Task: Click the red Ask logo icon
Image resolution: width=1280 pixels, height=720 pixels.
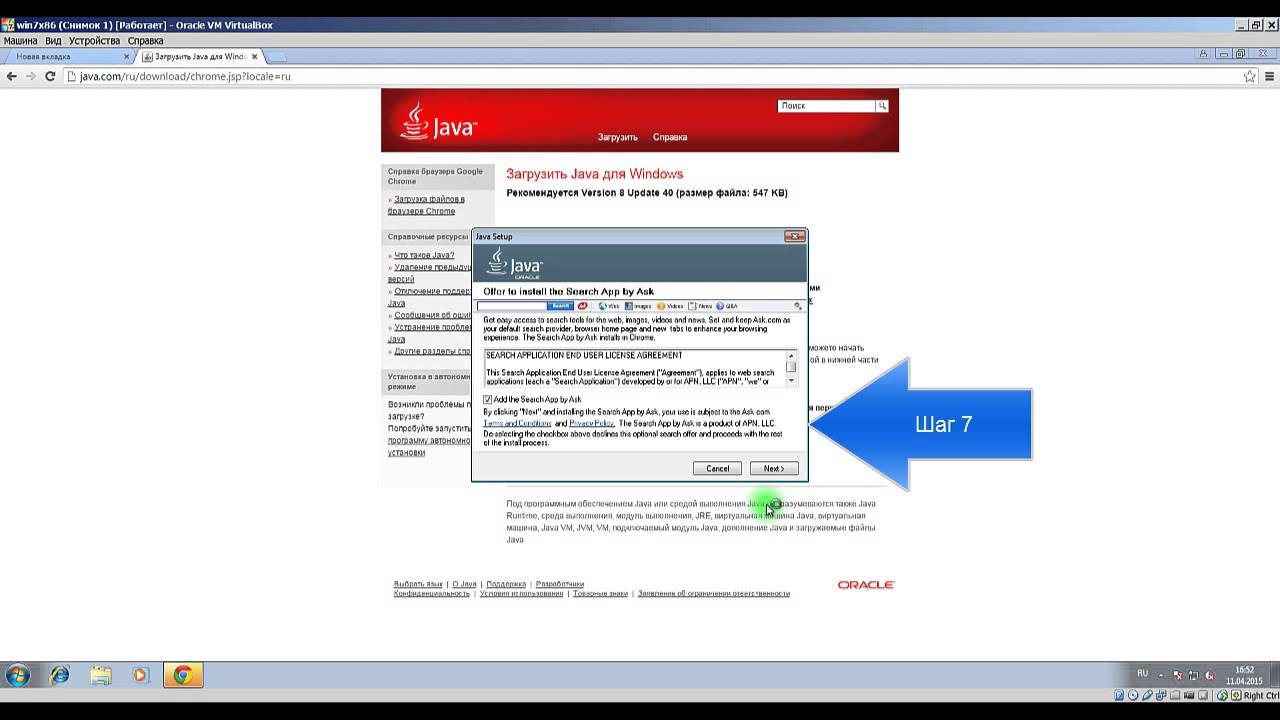Action: coord(583,306)
